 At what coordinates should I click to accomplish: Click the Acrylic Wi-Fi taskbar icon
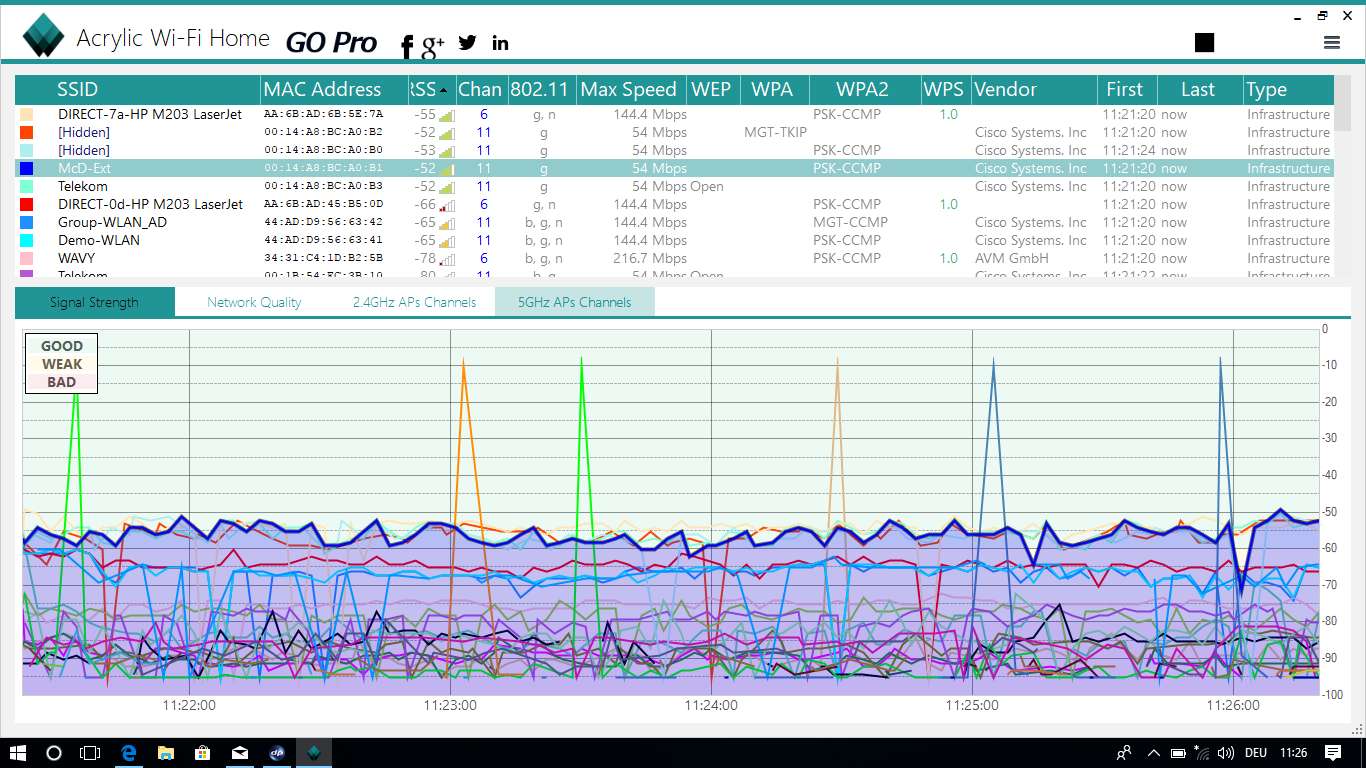coord(314,752)
